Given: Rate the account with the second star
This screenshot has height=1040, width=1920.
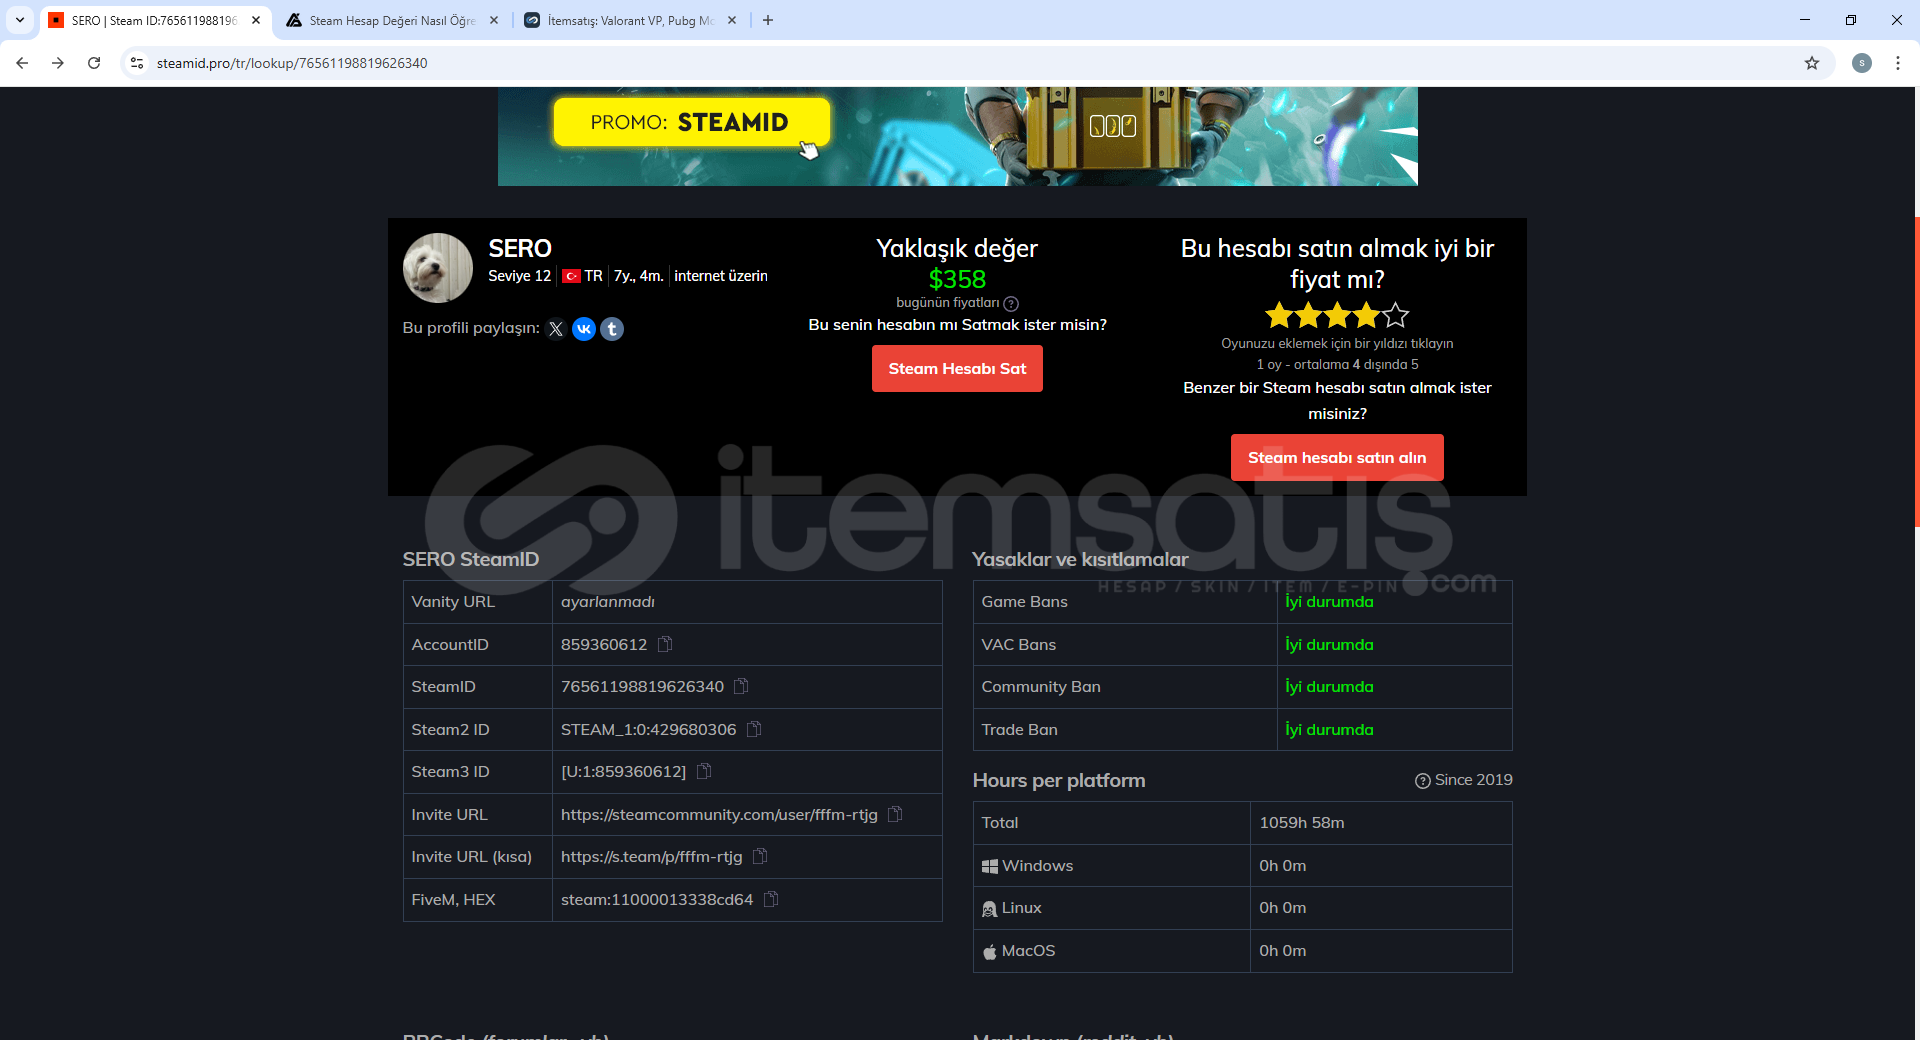Looking at the screenshot, I should 1308,316.
